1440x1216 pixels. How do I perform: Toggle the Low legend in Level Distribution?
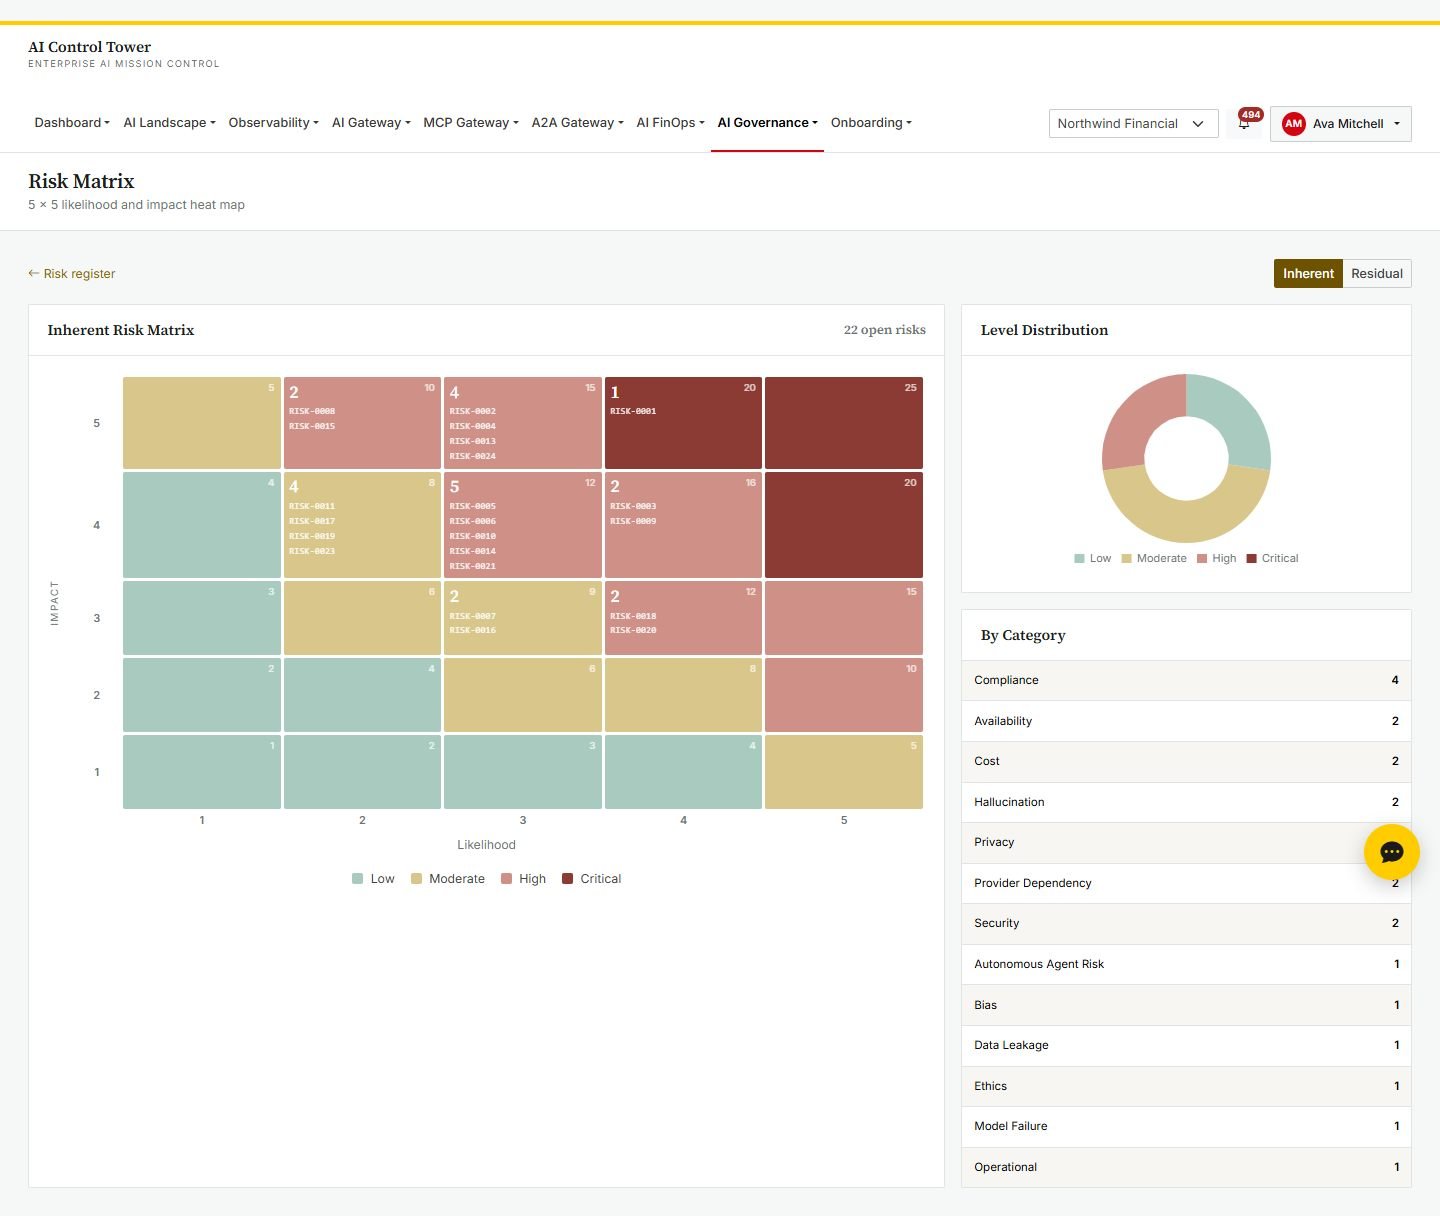point(1092,558)
